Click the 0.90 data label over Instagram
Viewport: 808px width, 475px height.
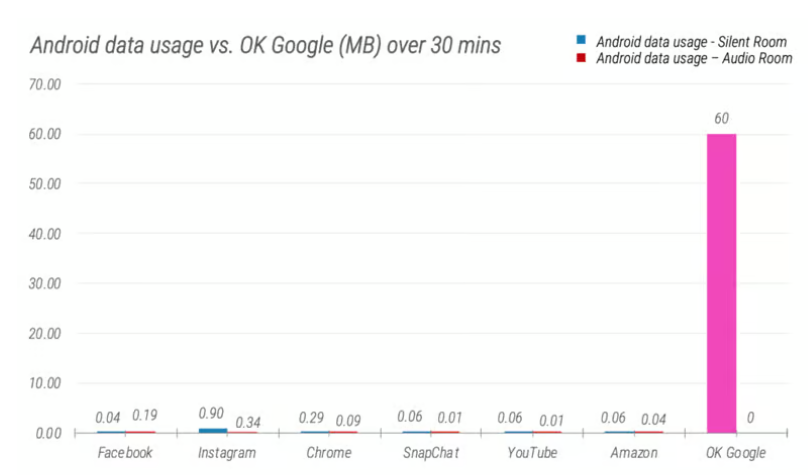pyautogui.click(x=209, y=414)
